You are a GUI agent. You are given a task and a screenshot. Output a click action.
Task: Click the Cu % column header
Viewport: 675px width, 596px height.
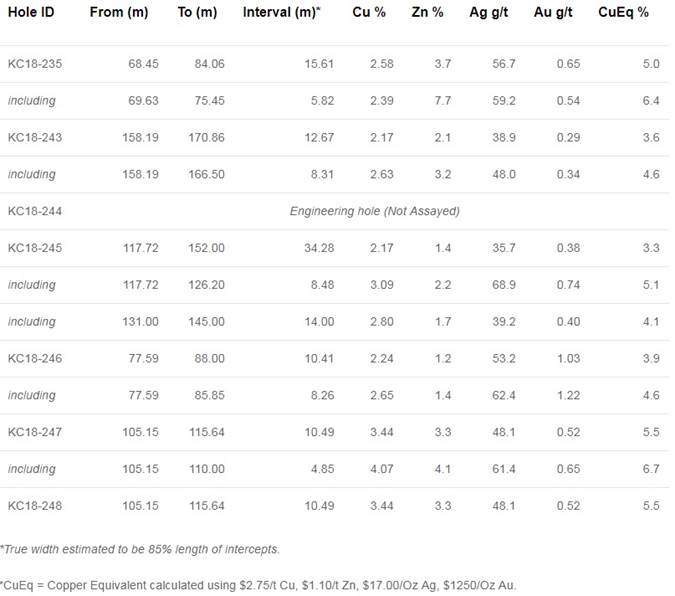(369, 12)
